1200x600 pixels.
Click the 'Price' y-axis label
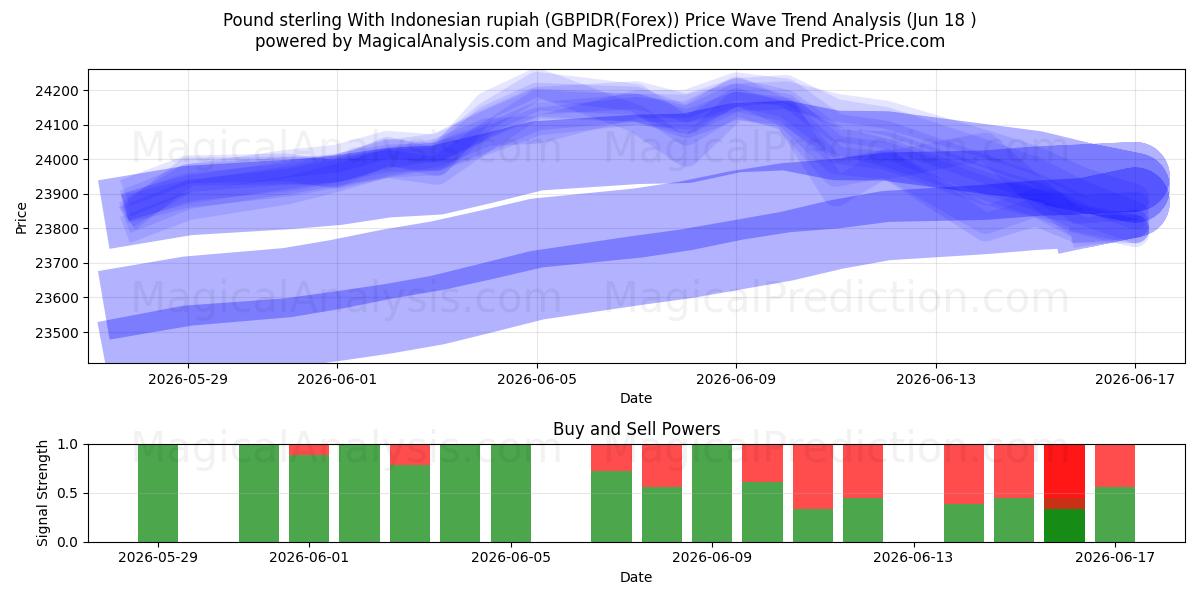22,216
